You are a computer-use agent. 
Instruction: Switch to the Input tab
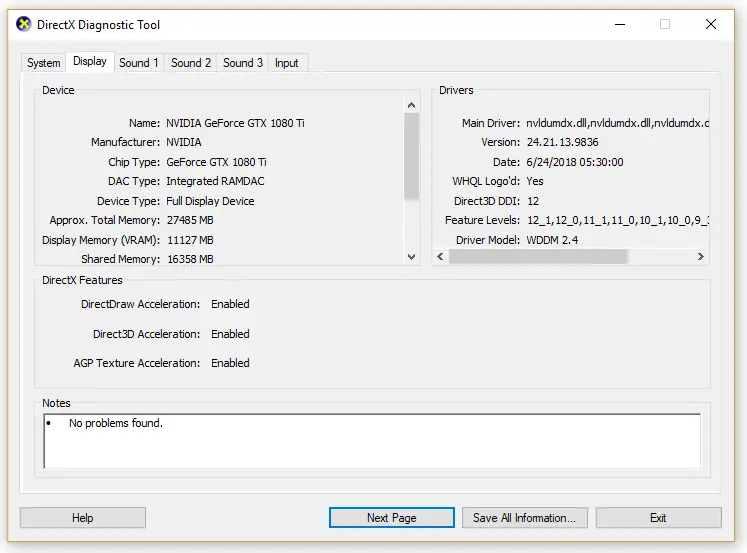pos(286,63)
